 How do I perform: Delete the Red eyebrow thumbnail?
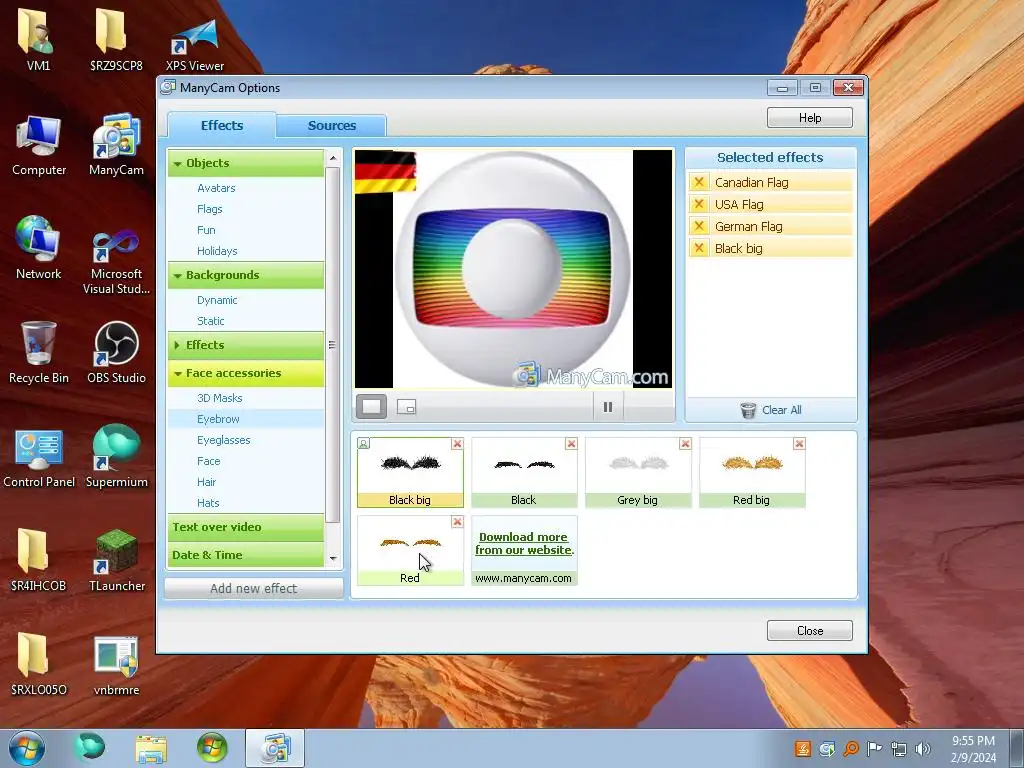[457, 522]
